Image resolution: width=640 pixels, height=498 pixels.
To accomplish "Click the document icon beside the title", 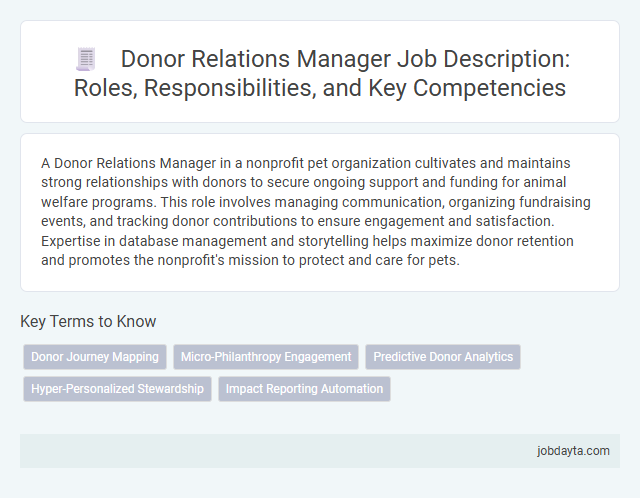I will point(86,59).
